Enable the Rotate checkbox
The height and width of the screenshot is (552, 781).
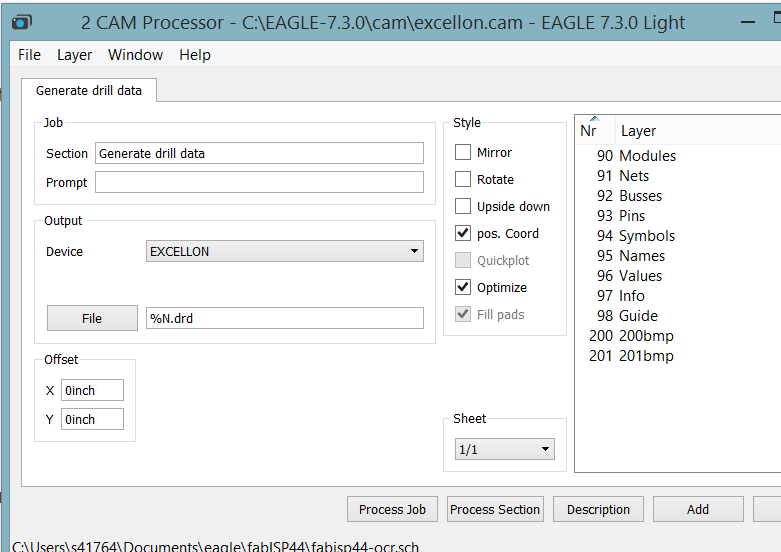463,179
